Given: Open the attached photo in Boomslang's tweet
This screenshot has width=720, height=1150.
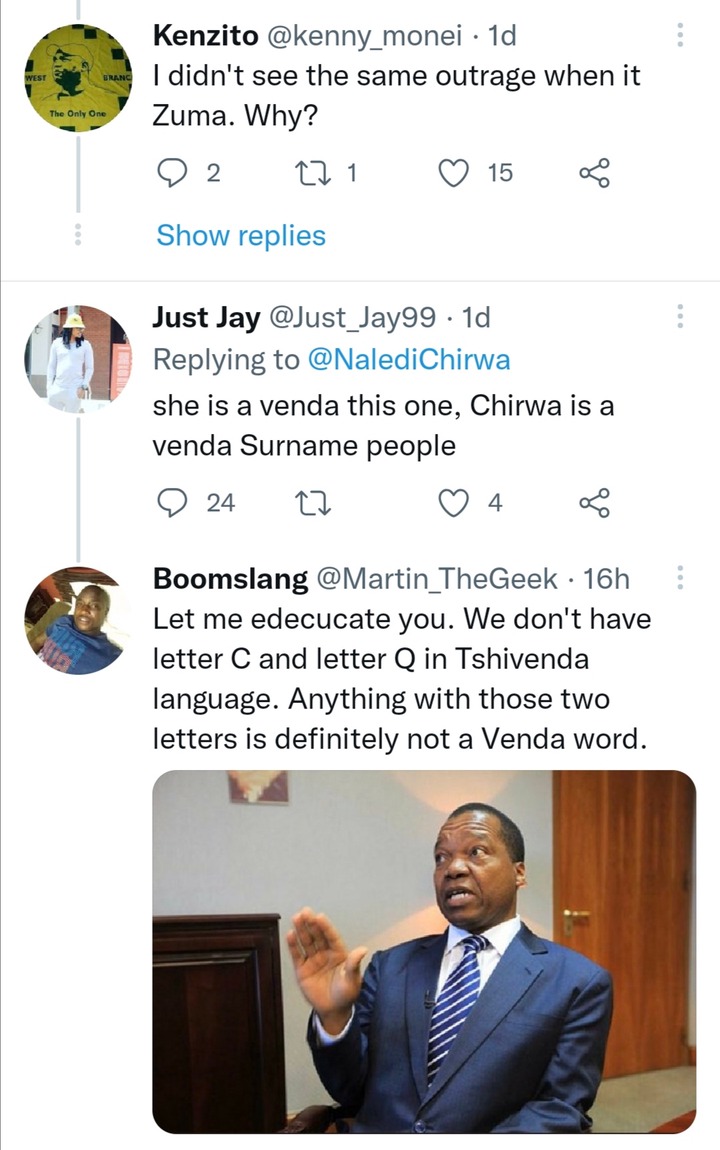Looking at the screenshot, I should [424, 951].
